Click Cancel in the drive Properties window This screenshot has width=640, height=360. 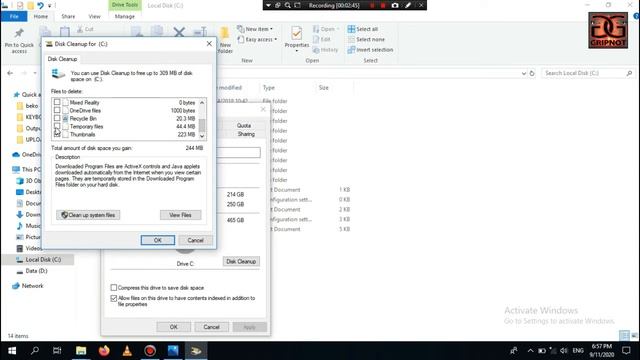pyautogui.click(x=211, y=327)
